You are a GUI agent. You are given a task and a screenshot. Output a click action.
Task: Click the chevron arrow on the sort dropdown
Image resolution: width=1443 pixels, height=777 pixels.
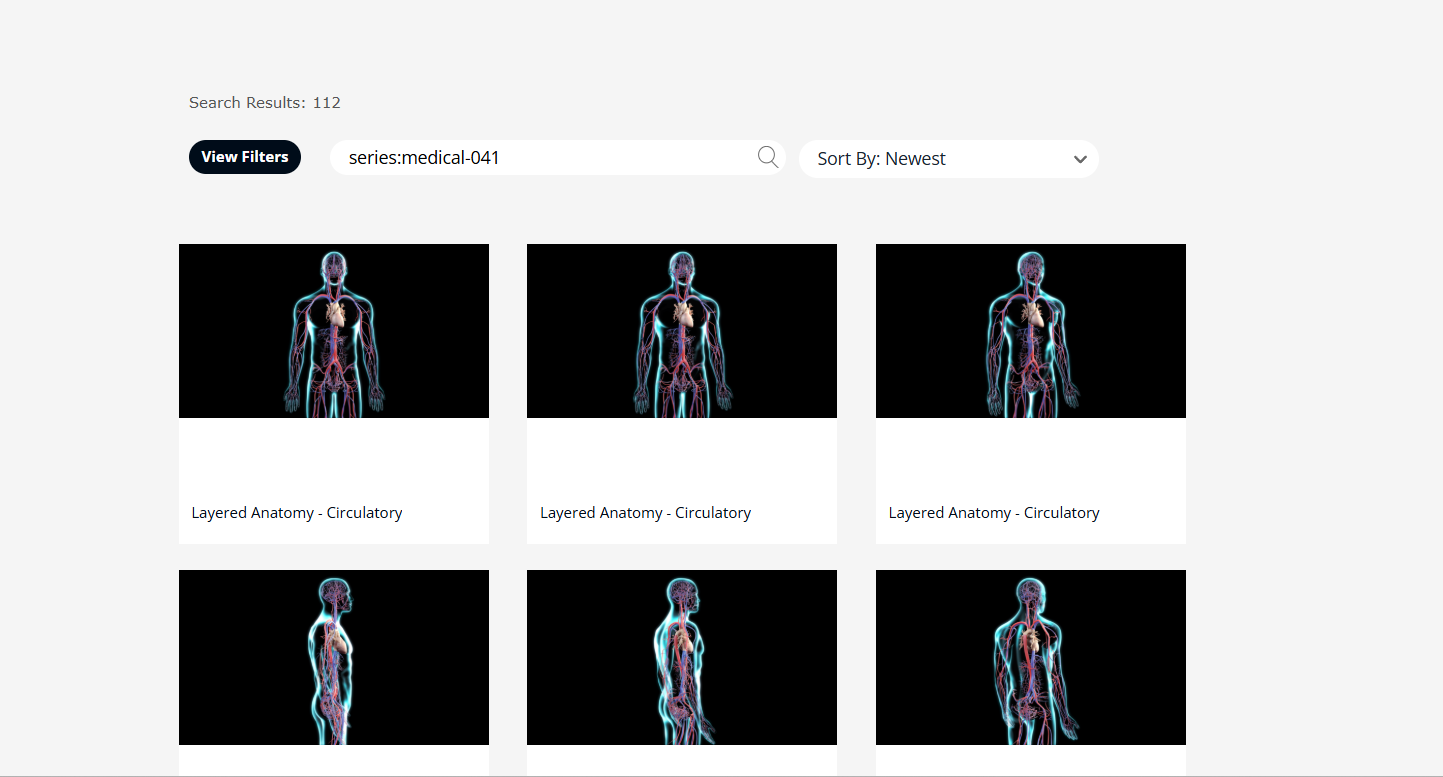pyautogui.click(x=1080, y=160)
